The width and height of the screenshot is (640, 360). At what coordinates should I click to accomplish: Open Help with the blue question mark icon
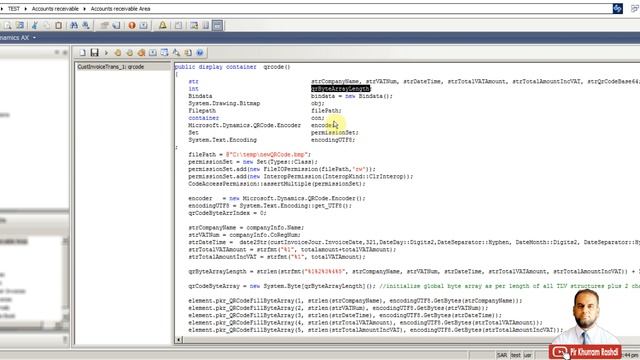coord(200,53)
